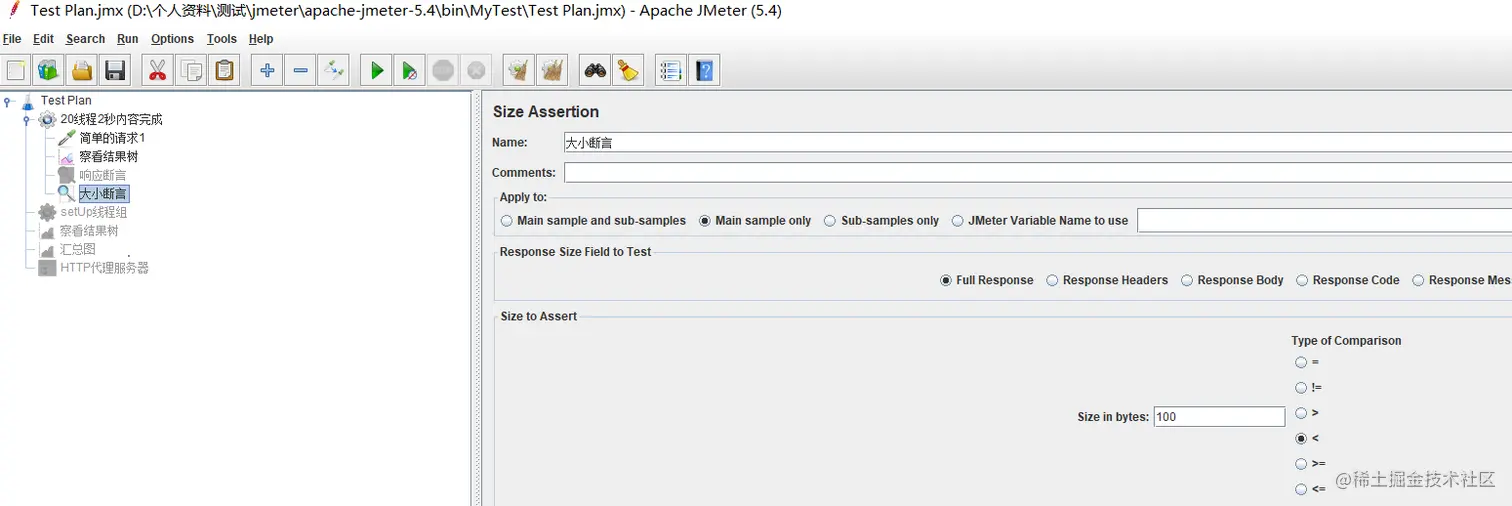The image size is (1512, 506).
Task: Click the Copy icon in toolbar
Action: click(x=191, y=70)
